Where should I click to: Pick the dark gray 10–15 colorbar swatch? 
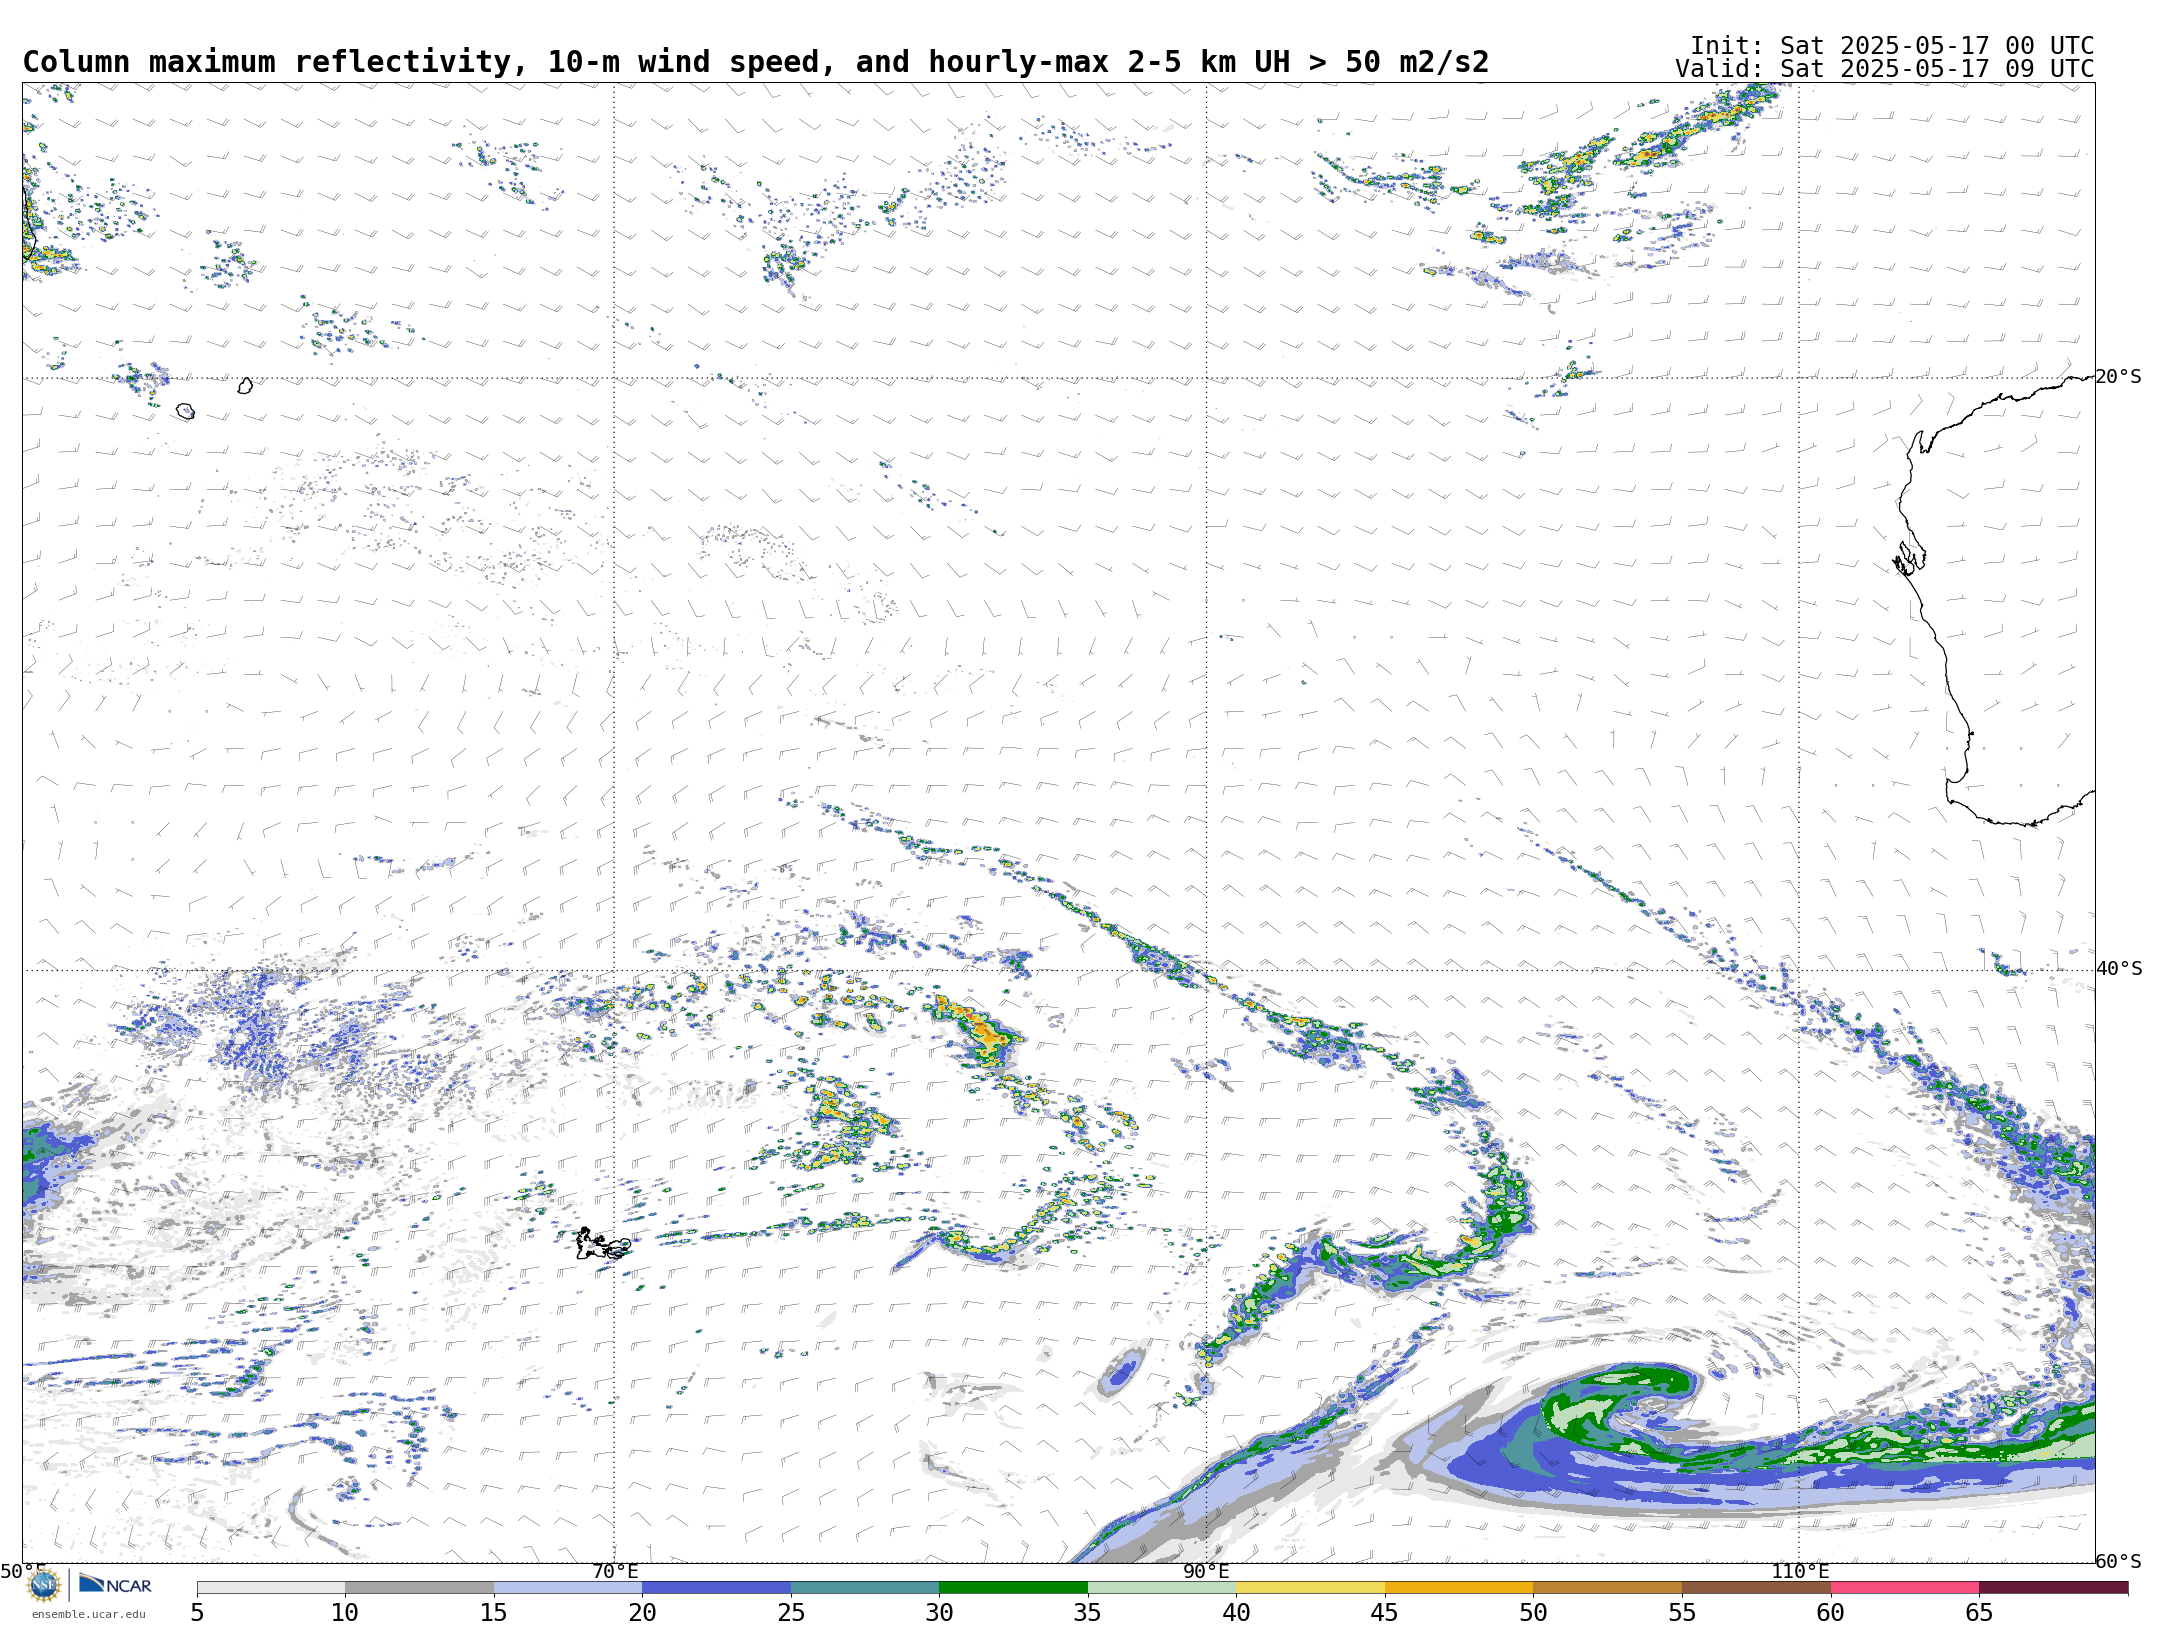[x=419, y=1588]
